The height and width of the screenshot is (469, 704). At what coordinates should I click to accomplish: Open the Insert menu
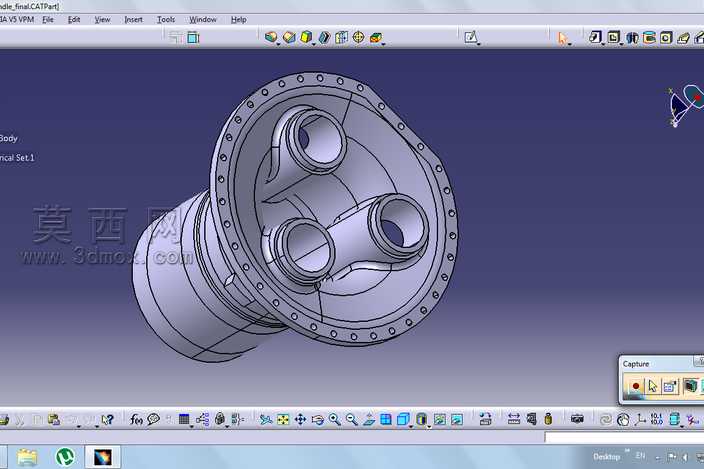133,20
